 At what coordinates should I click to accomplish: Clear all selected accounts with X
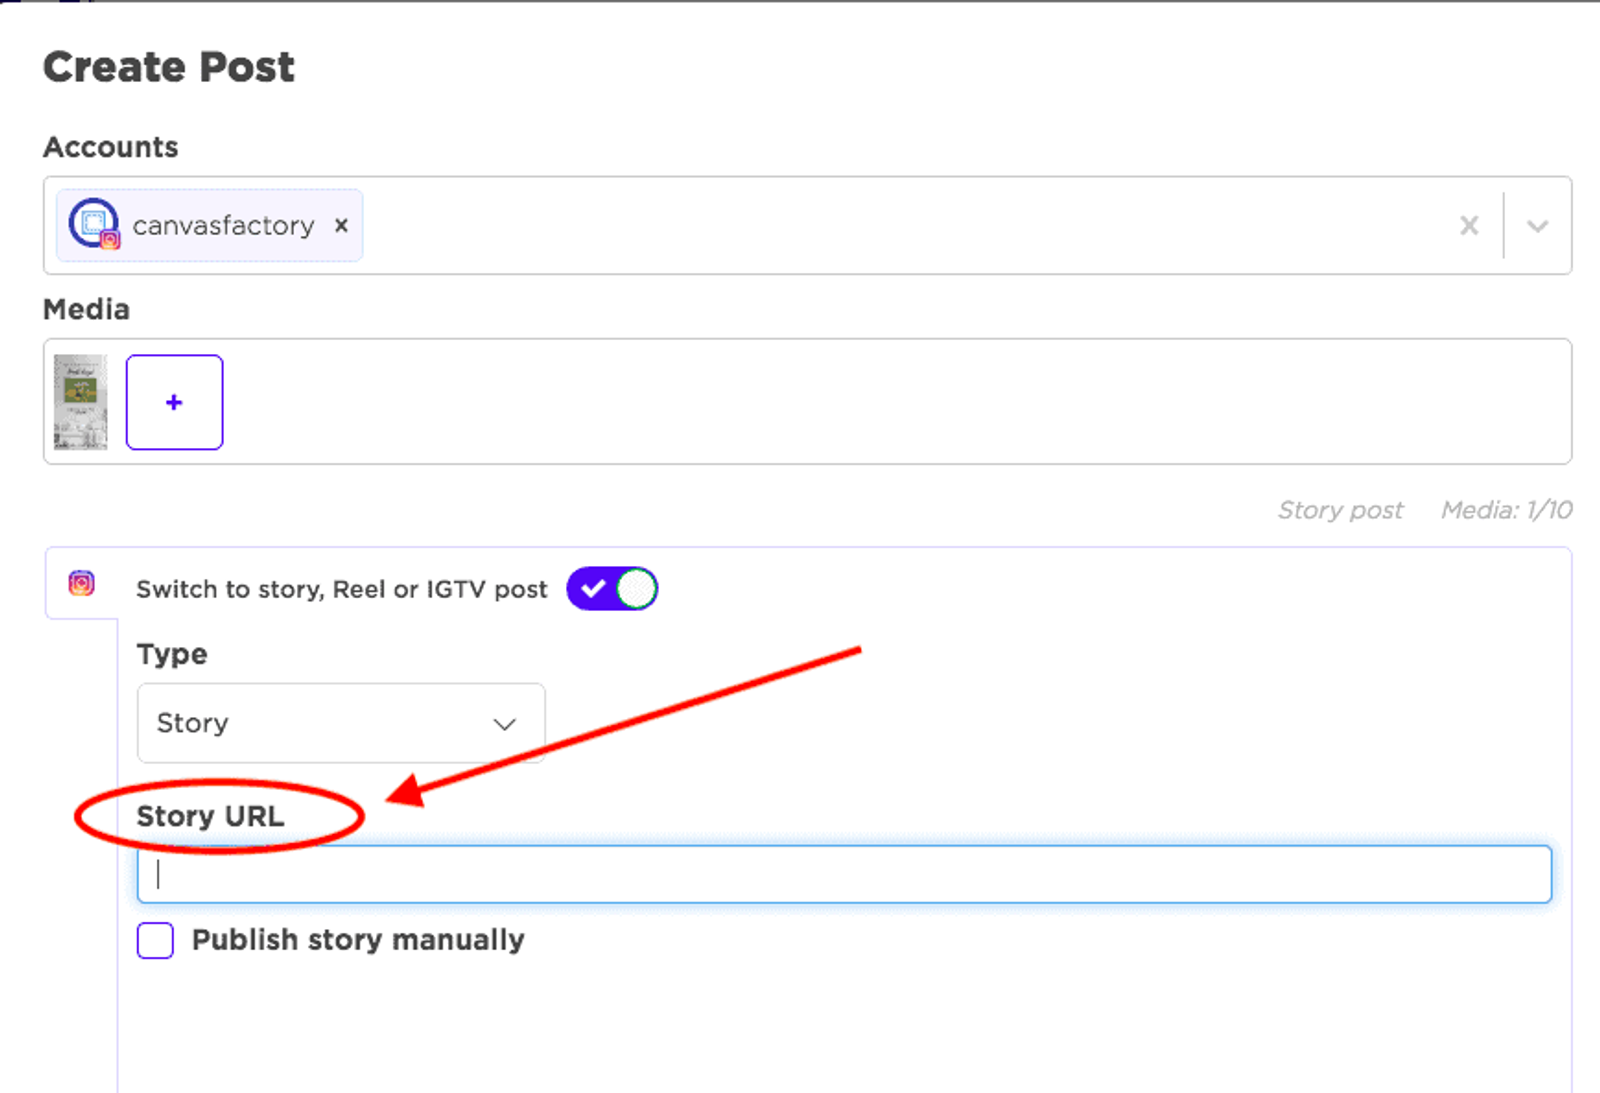[1469, 225]
